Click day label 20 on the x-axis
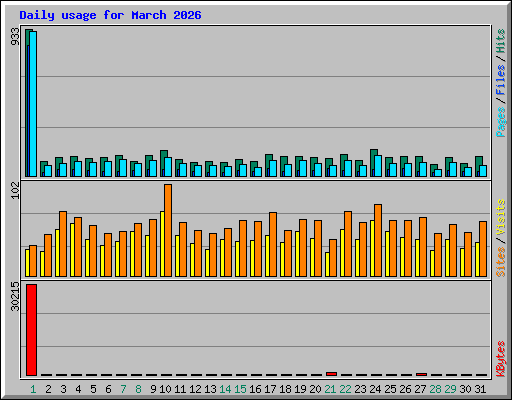512x400 pixels. [315, 389]
